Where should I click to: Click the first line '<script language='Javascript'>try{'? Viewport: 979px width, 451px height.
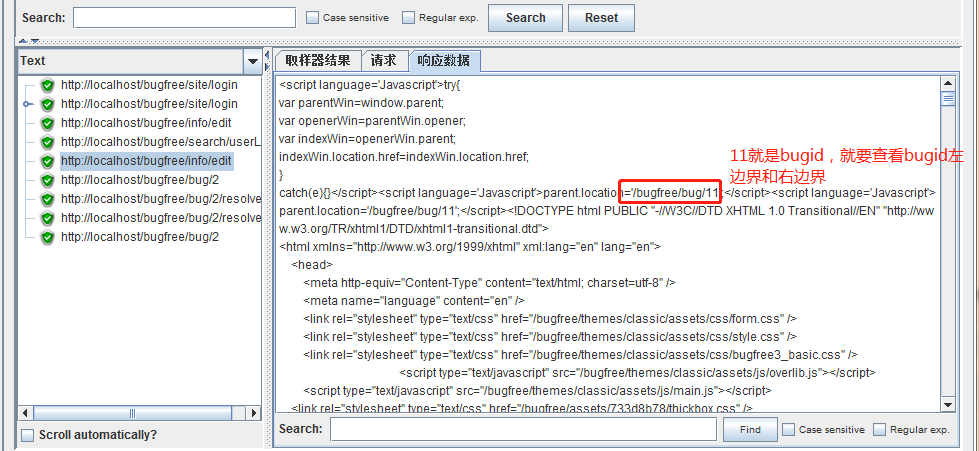point(370,84)
